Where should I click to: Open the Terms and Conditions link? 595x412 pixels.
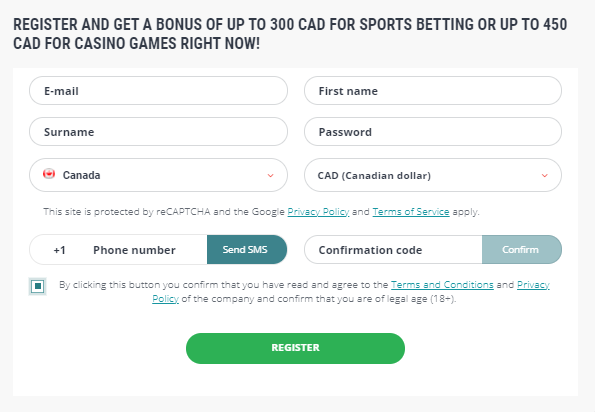tap(442, 285)
